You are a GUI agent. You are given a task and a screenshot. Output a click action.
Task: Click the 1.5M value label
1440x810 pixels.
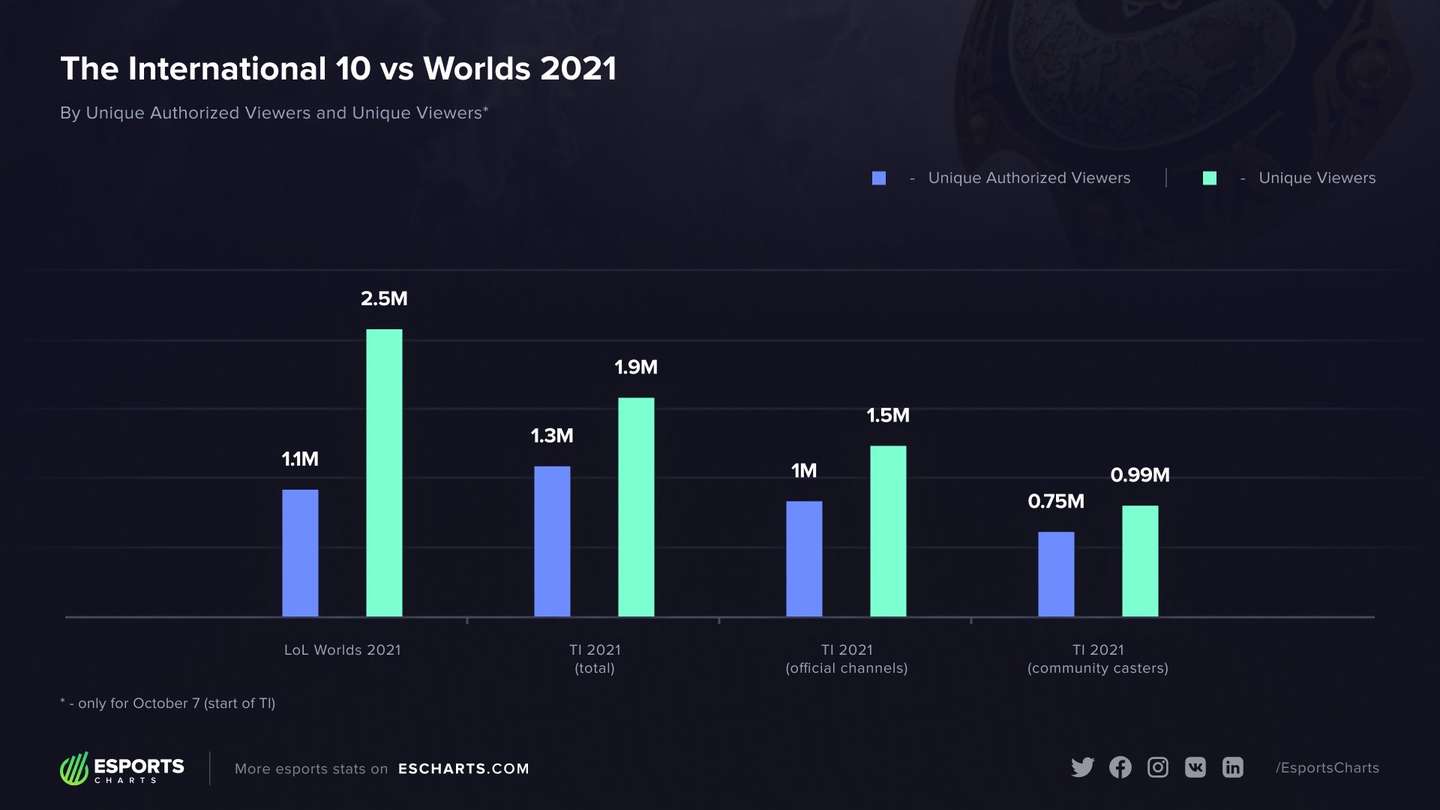coord(888,415)
